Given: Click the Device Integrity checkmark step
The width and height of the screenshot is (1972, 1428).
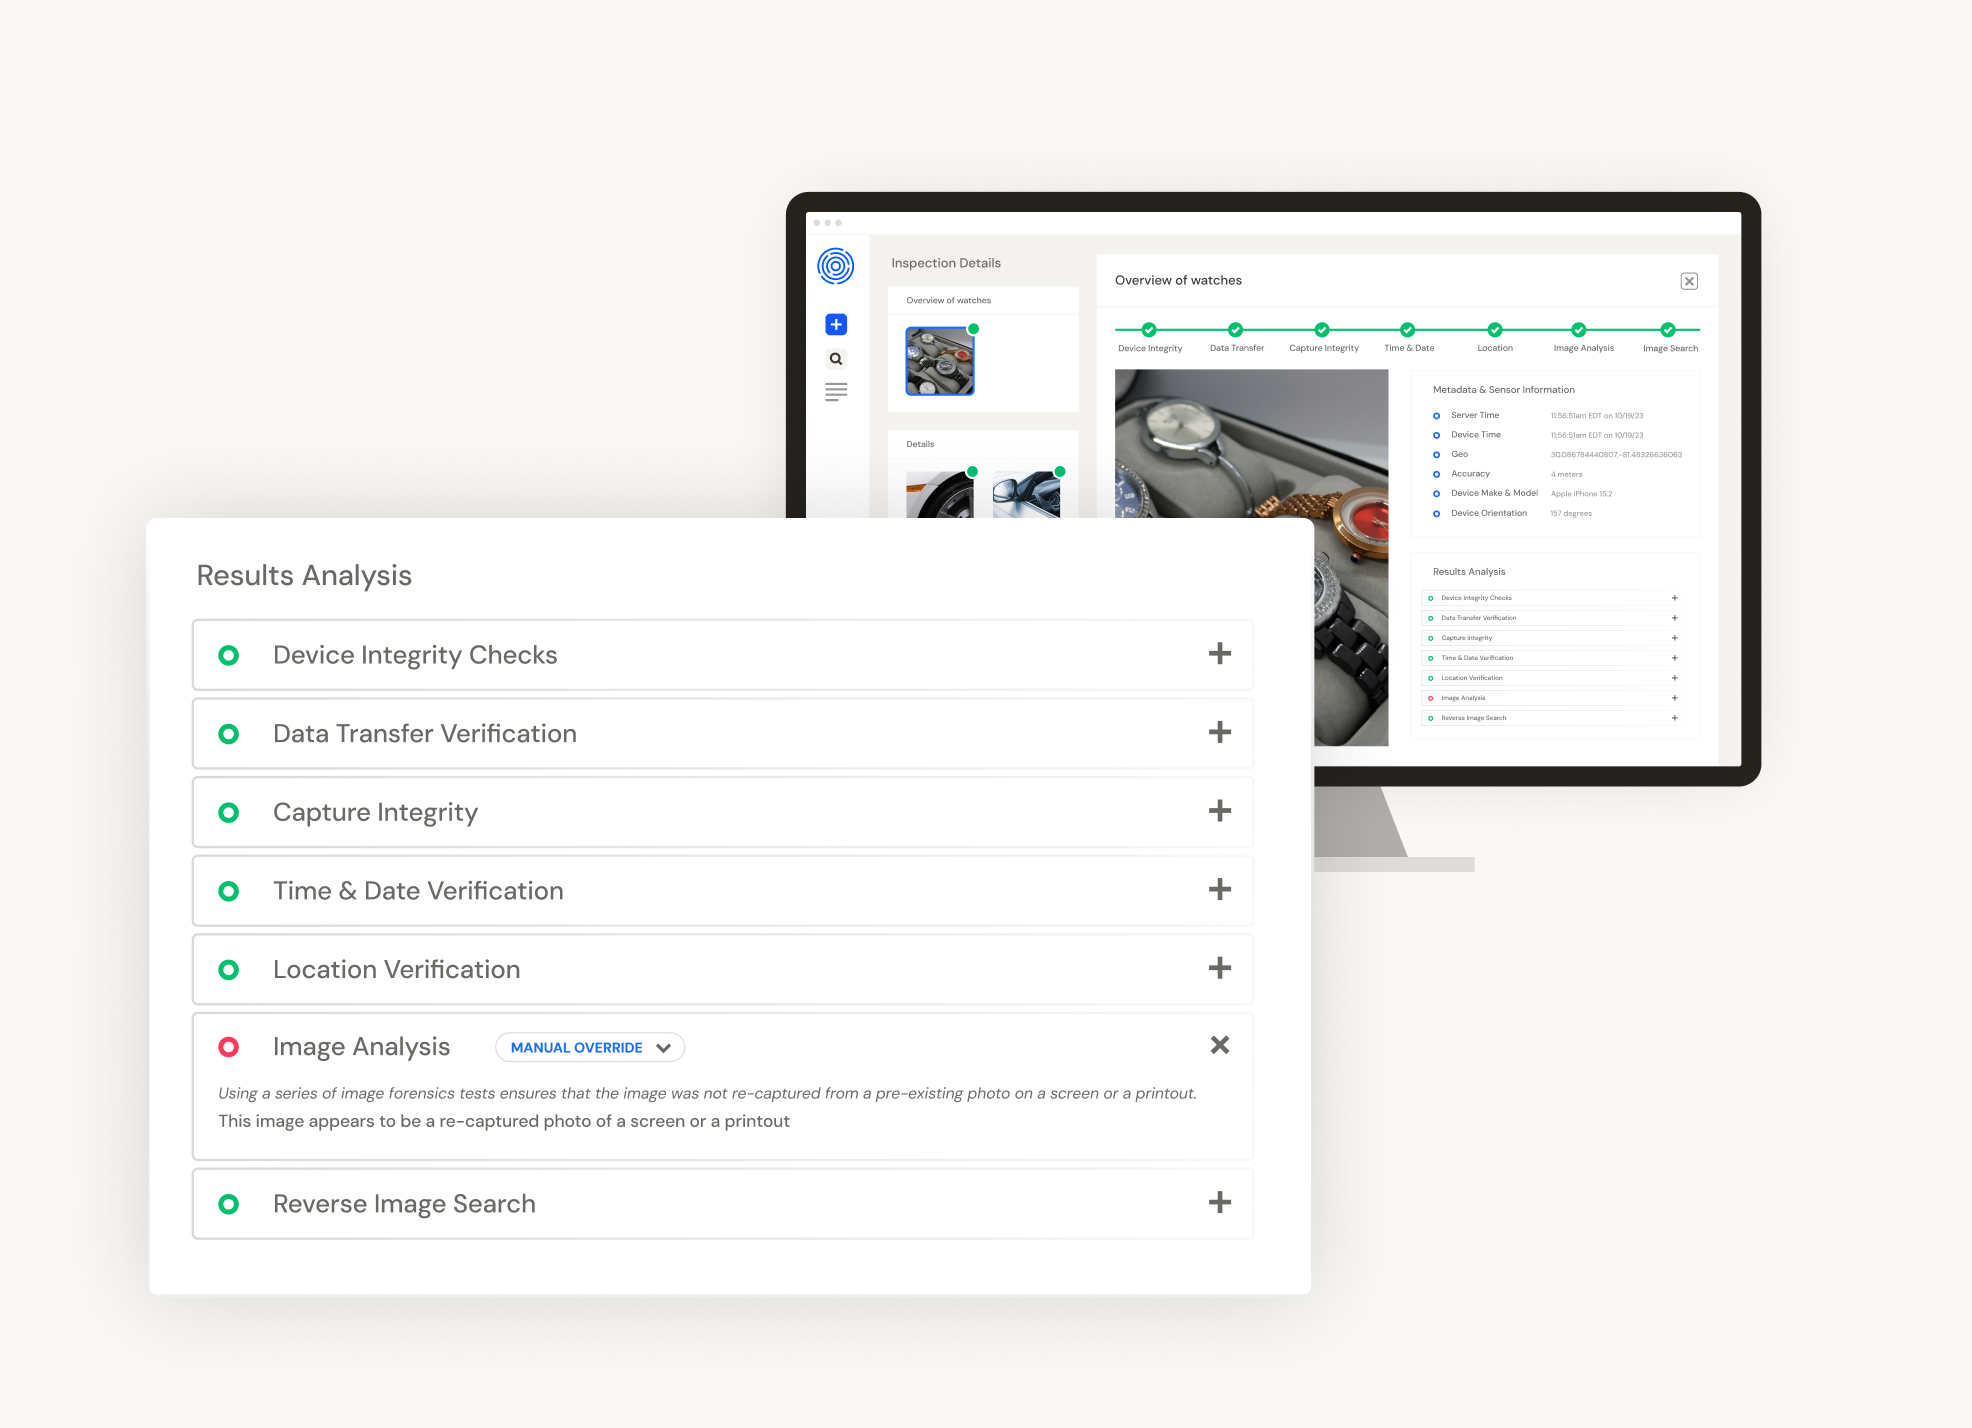Looking at the screenshot, I should click(x=1149, y=330).
